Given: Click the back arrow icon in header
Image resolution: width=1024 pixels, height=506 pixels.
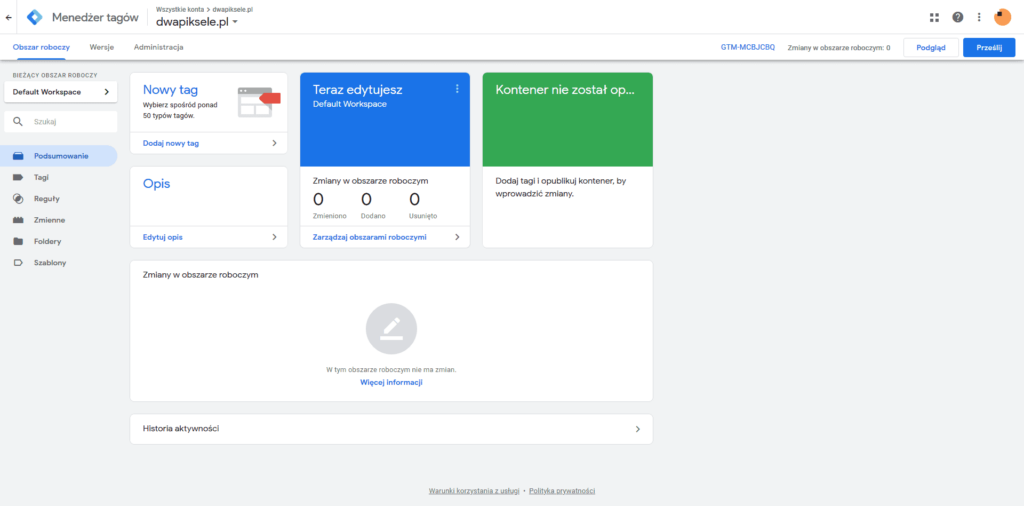Looking at the screenshot, I should click(x=9, y=17).
